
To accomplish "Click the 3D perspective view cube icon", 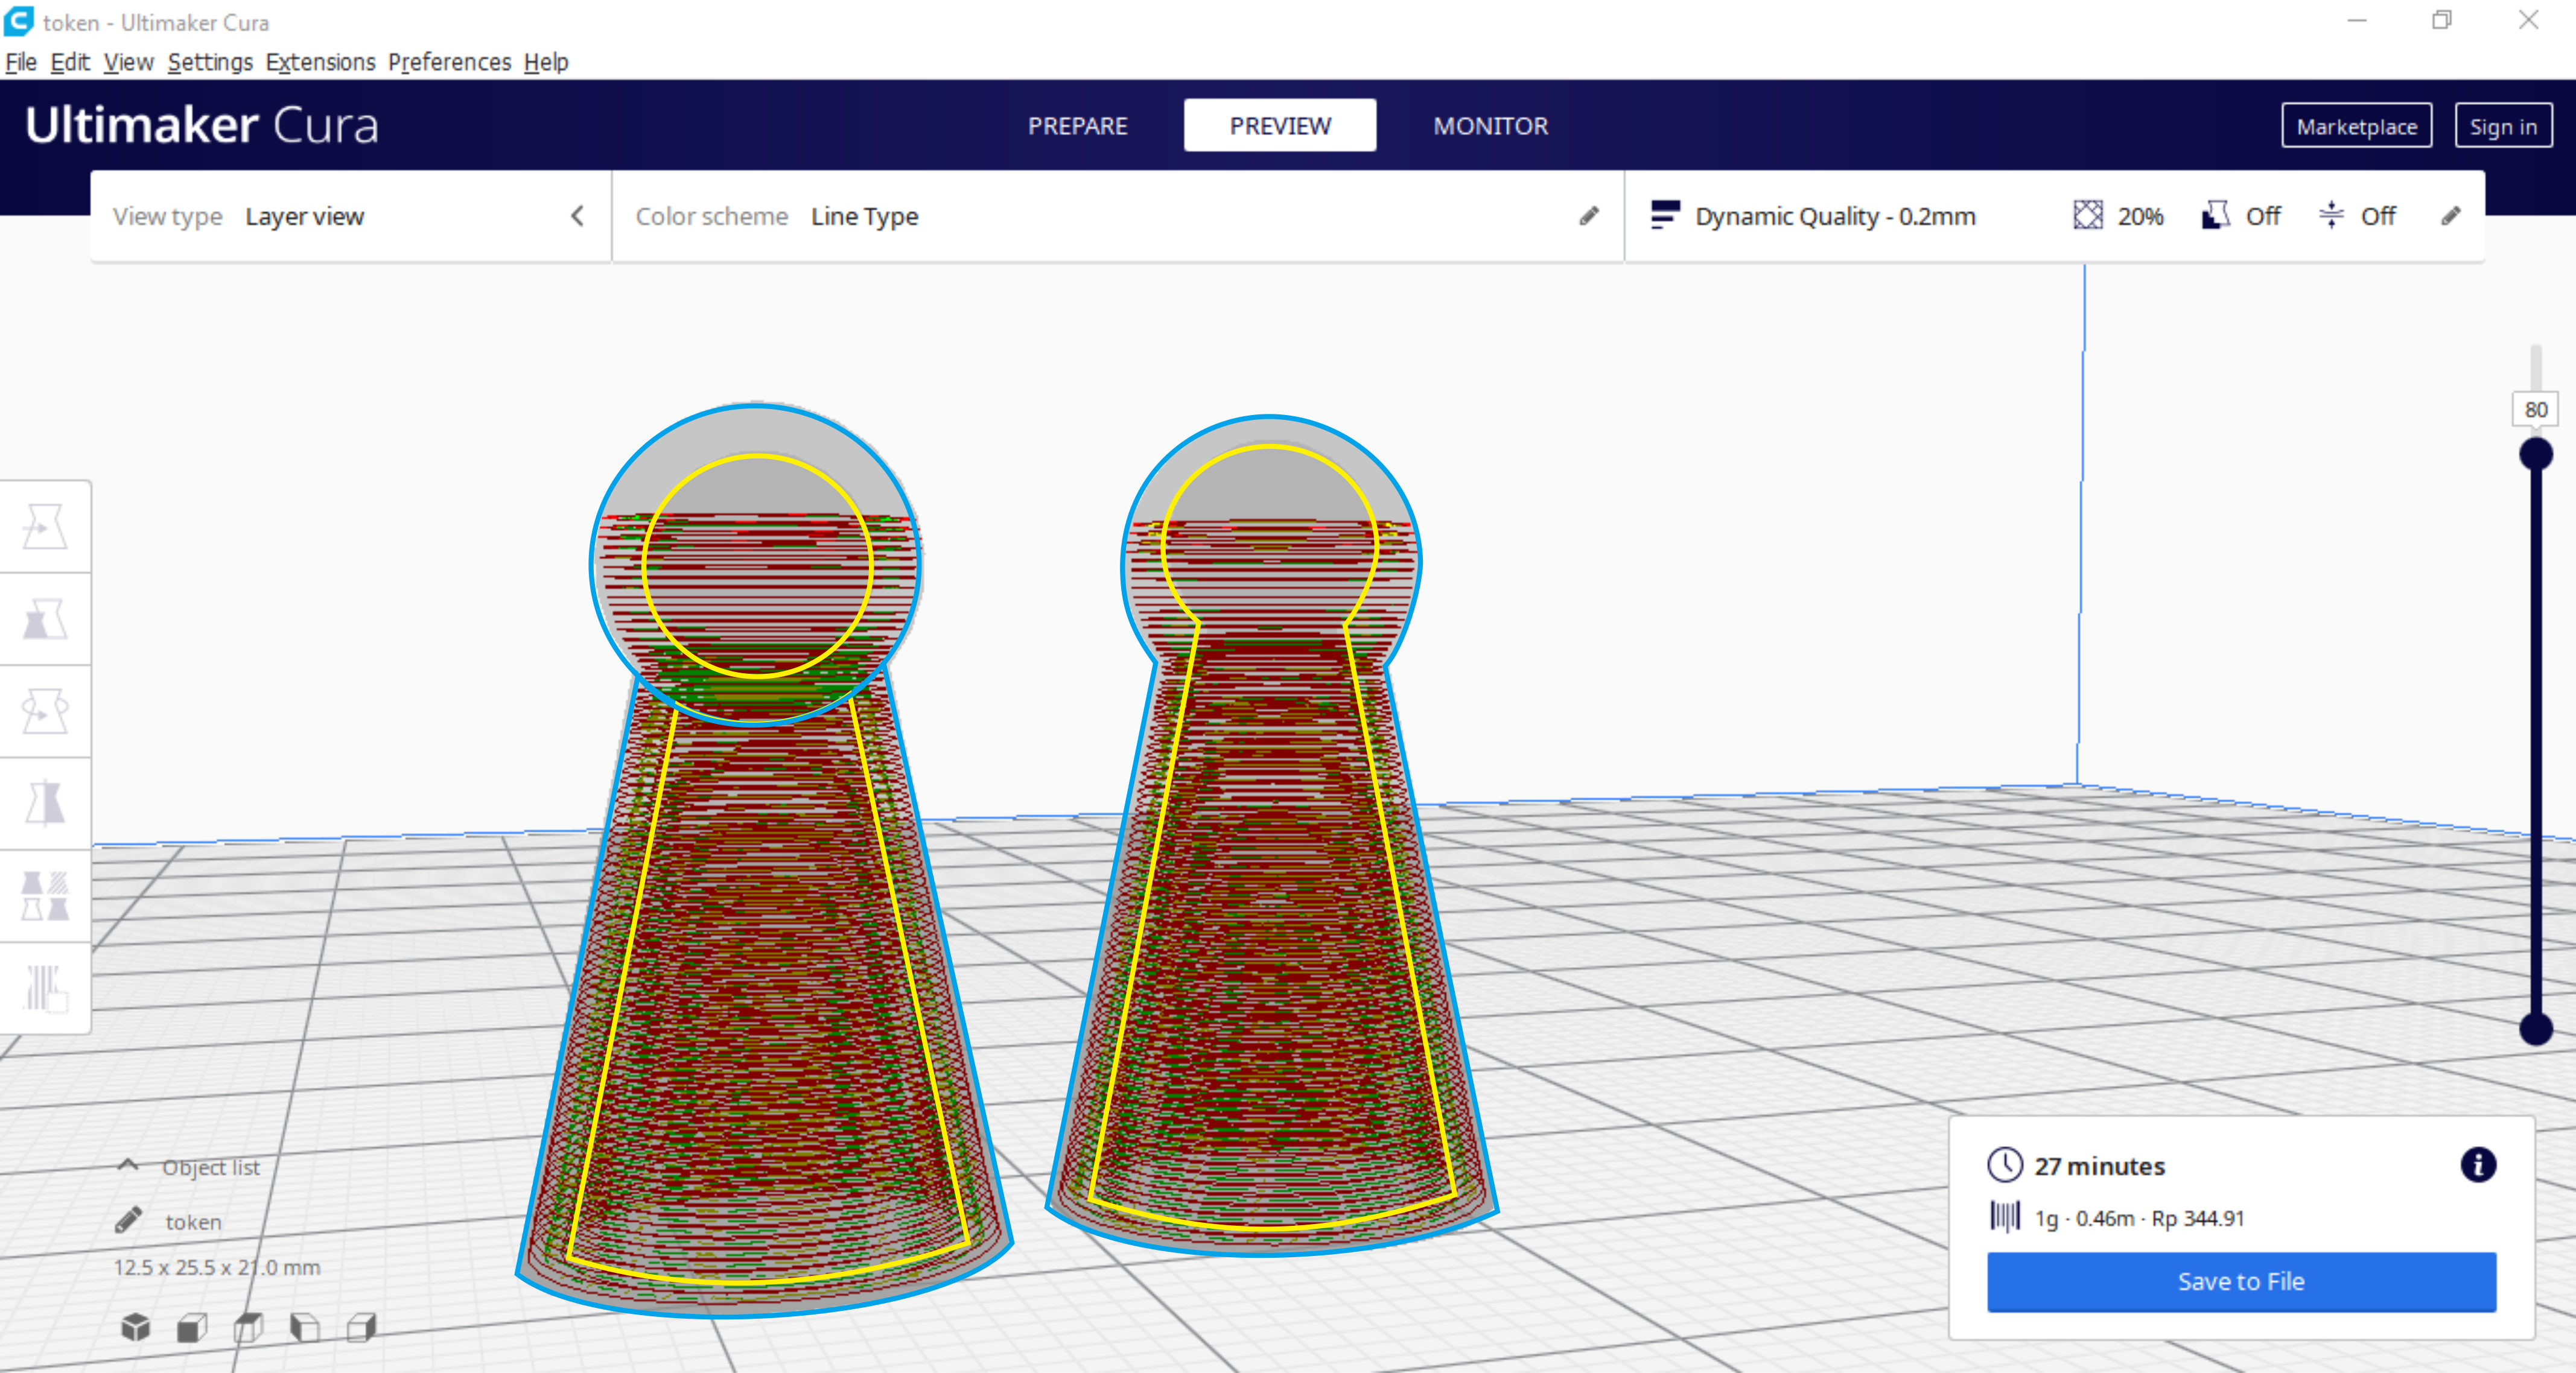I will click(x=136, y=1327).
